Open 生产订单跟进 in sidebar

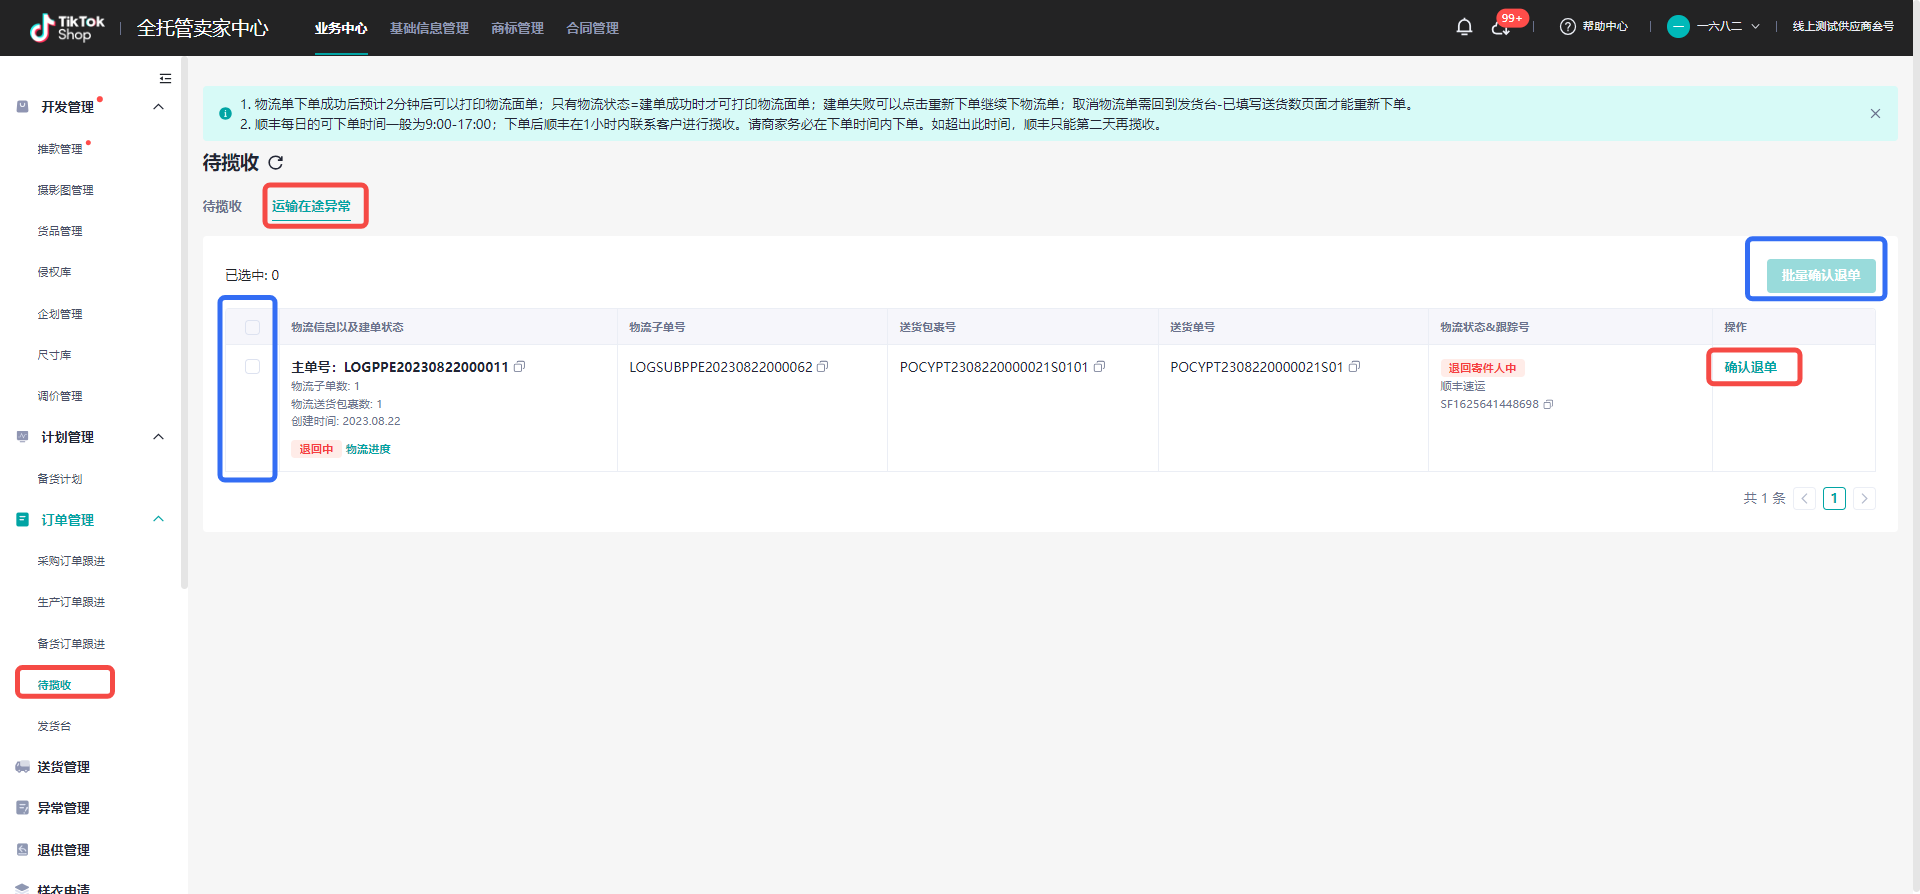tap(71, 602)
